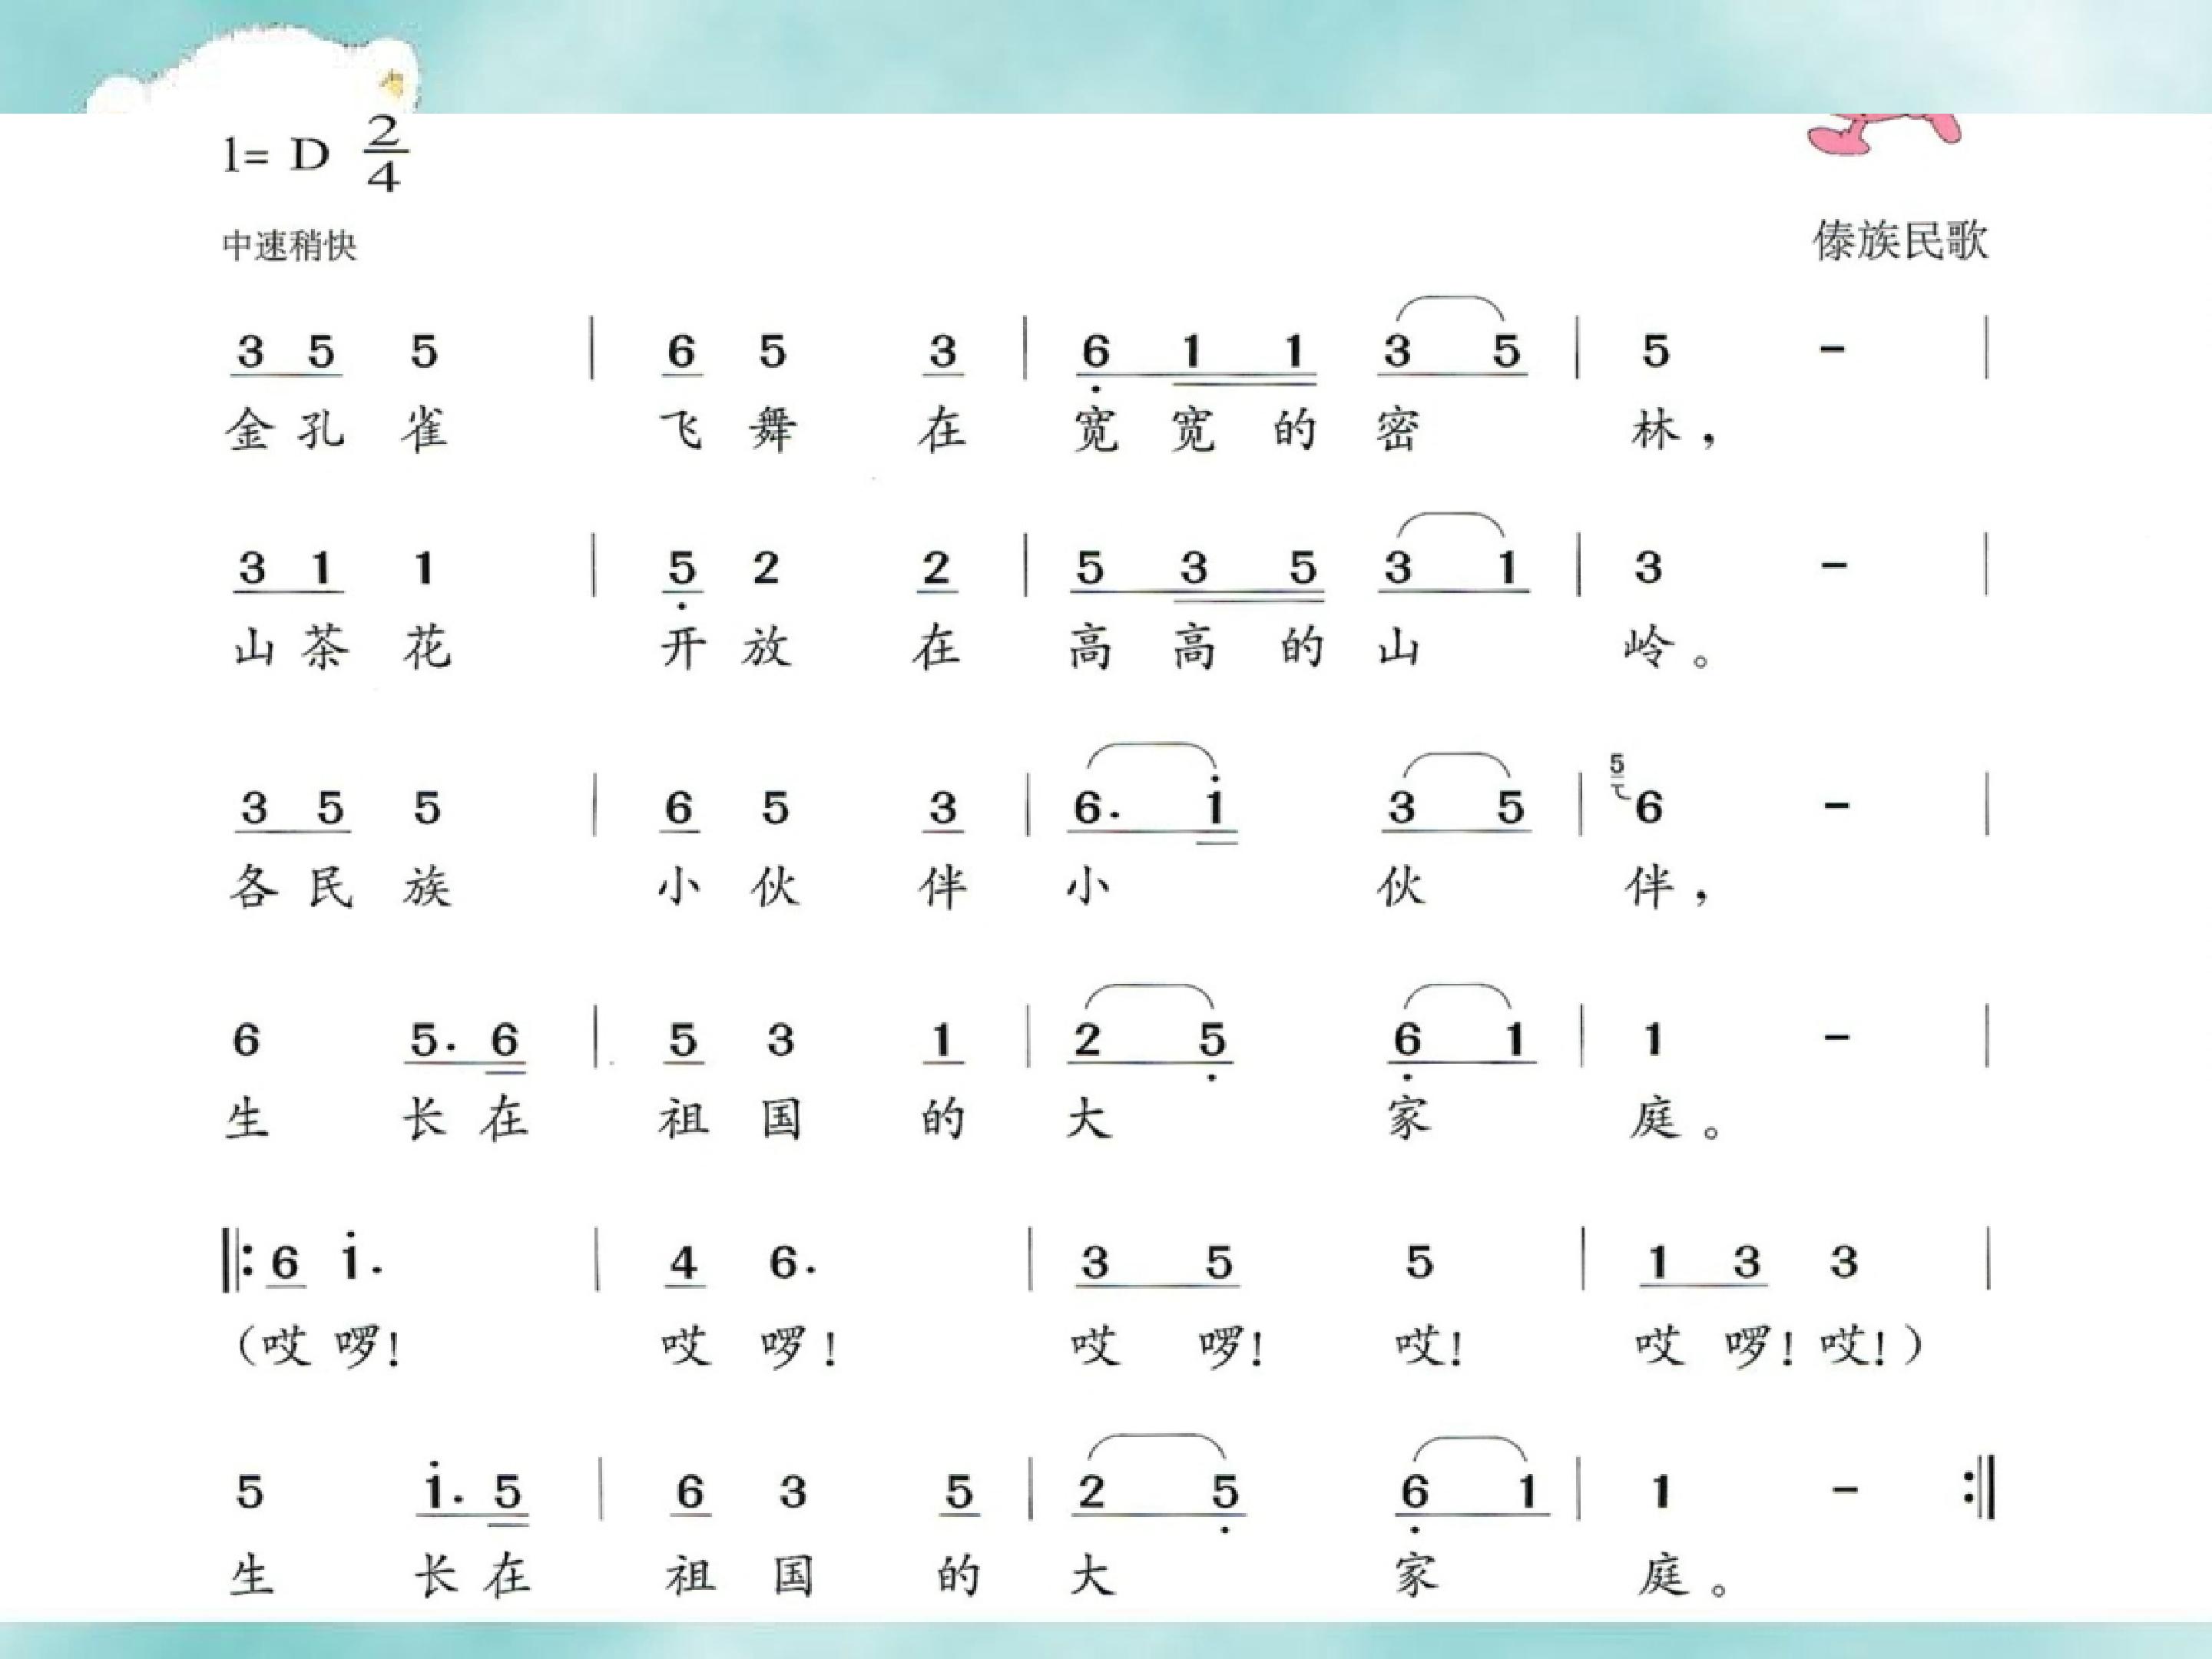
Task: Select the tempo marking "中速稍快"
Action: (x=289, y=246)
